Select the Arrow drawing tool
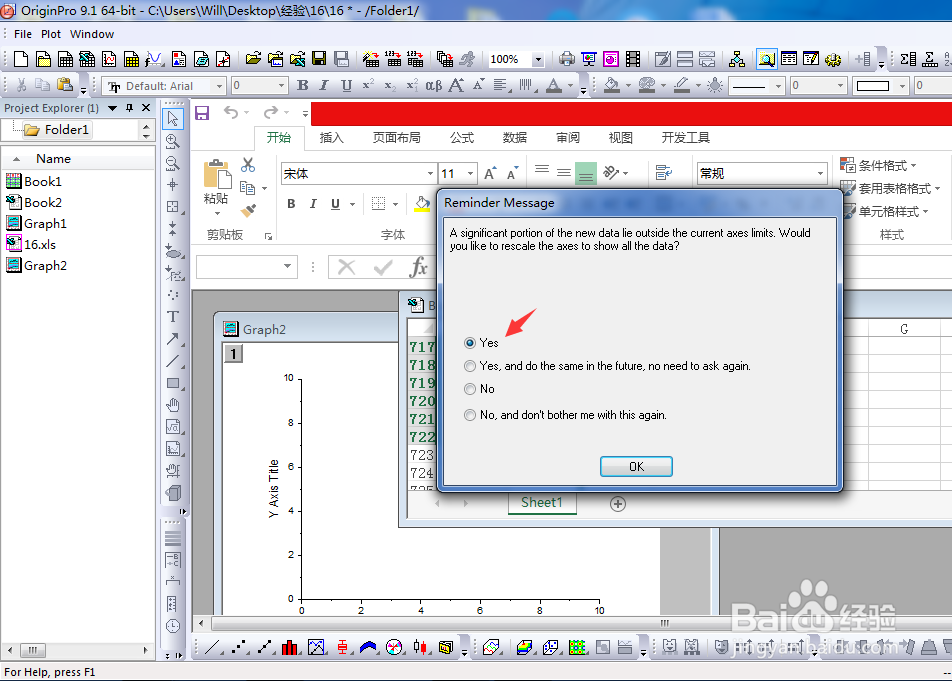Screen dimensions: 952x681 click(173, 339)
